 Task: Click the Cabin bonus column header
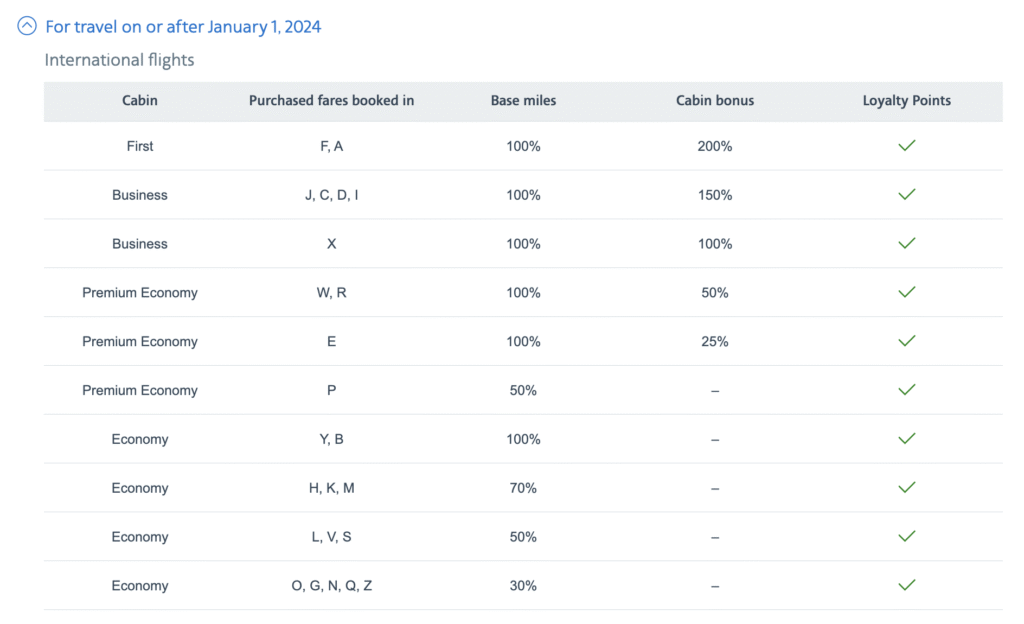tap(715, 101)
